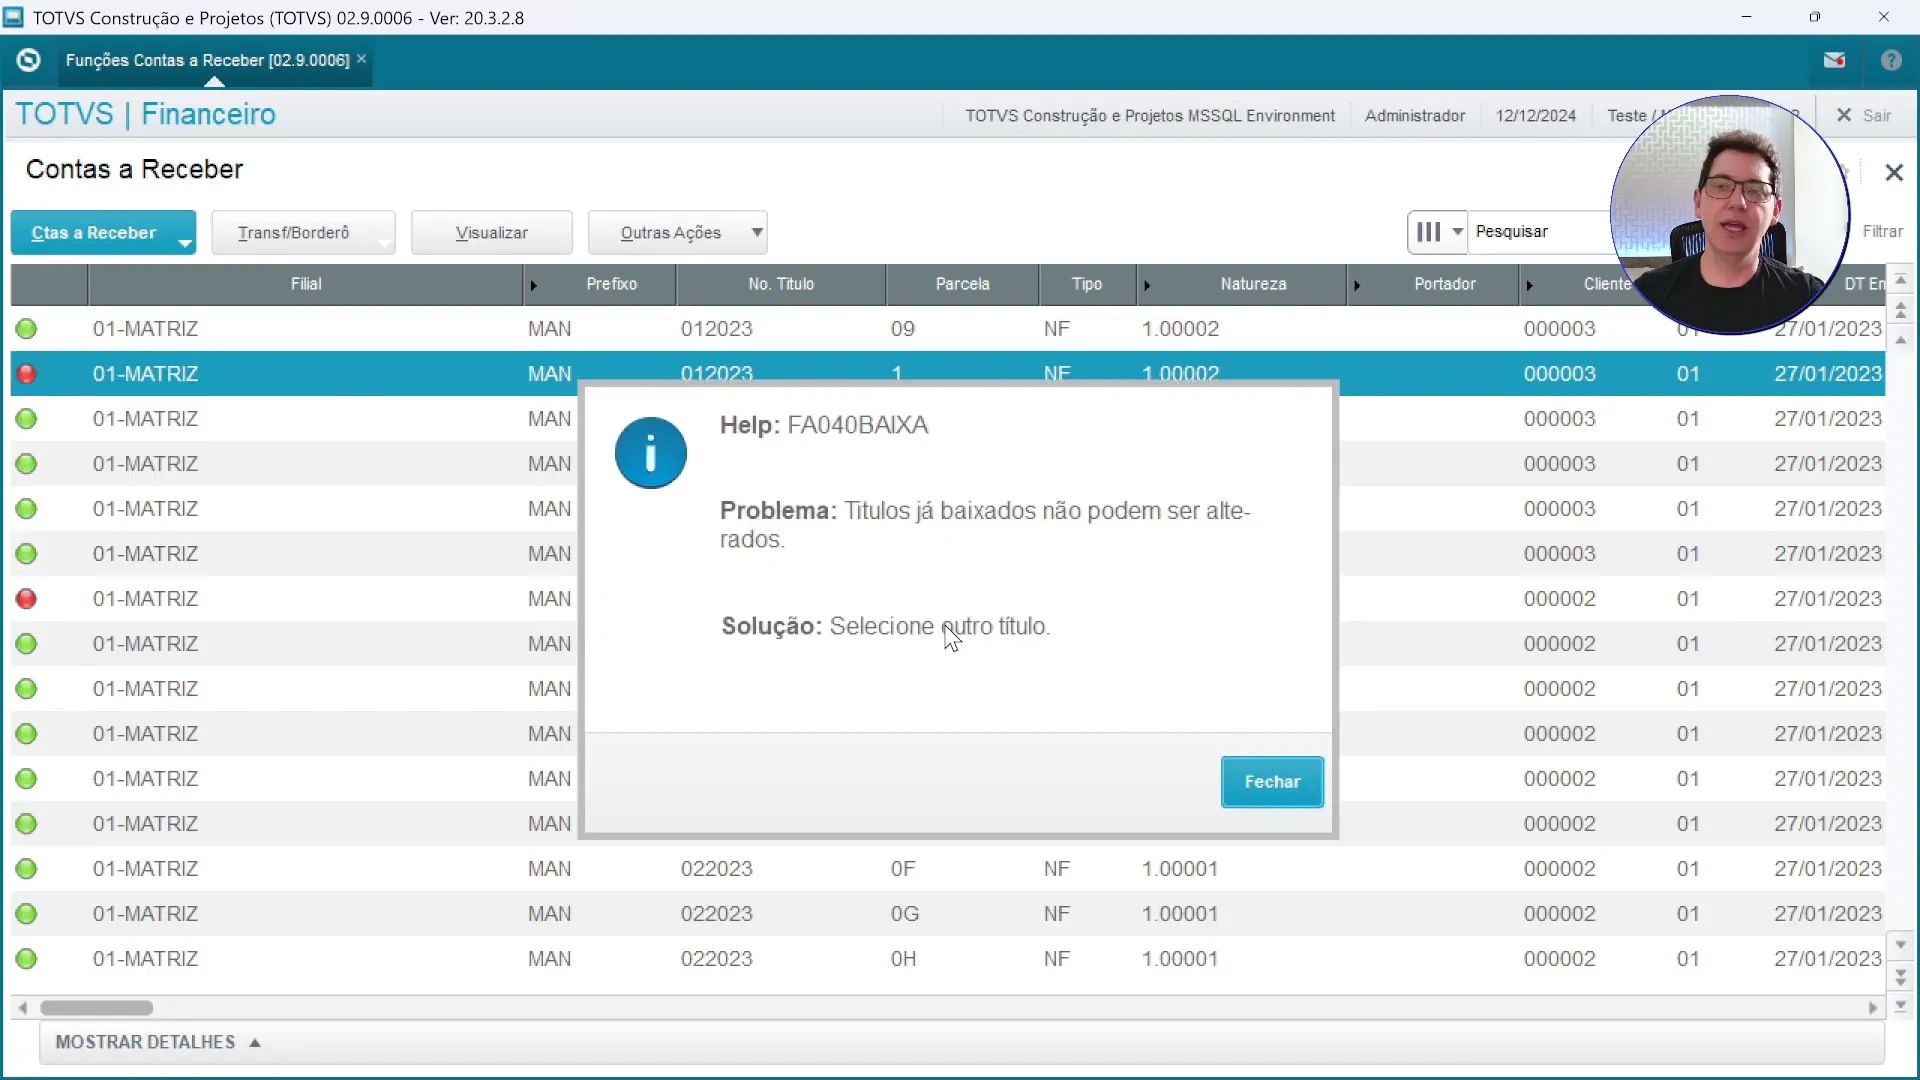This screenshot has width=1920, height=1080.
Task: Click the Filtrar link top right
Action: (x=1884, y=231)
